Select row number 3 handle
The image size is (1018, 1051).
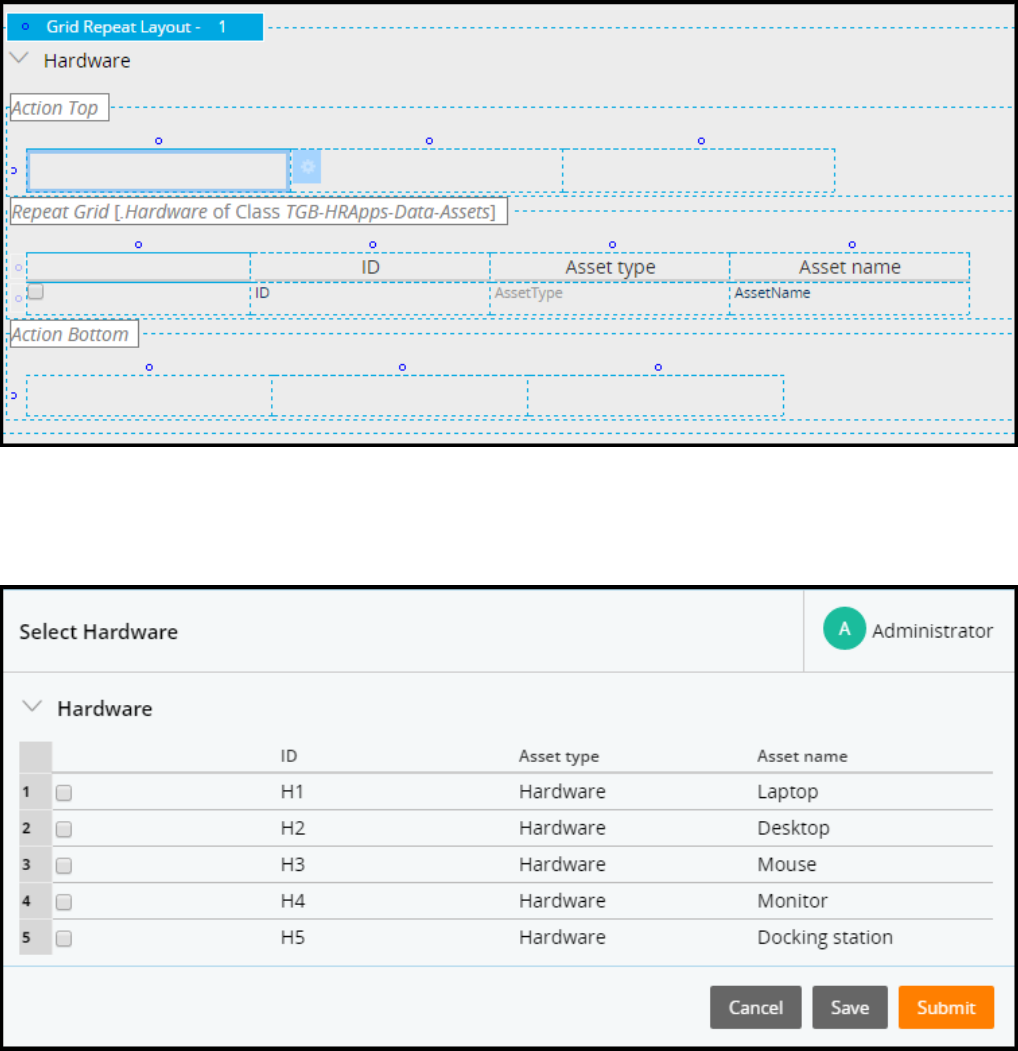pyautogui.click(x=36, y=864)
